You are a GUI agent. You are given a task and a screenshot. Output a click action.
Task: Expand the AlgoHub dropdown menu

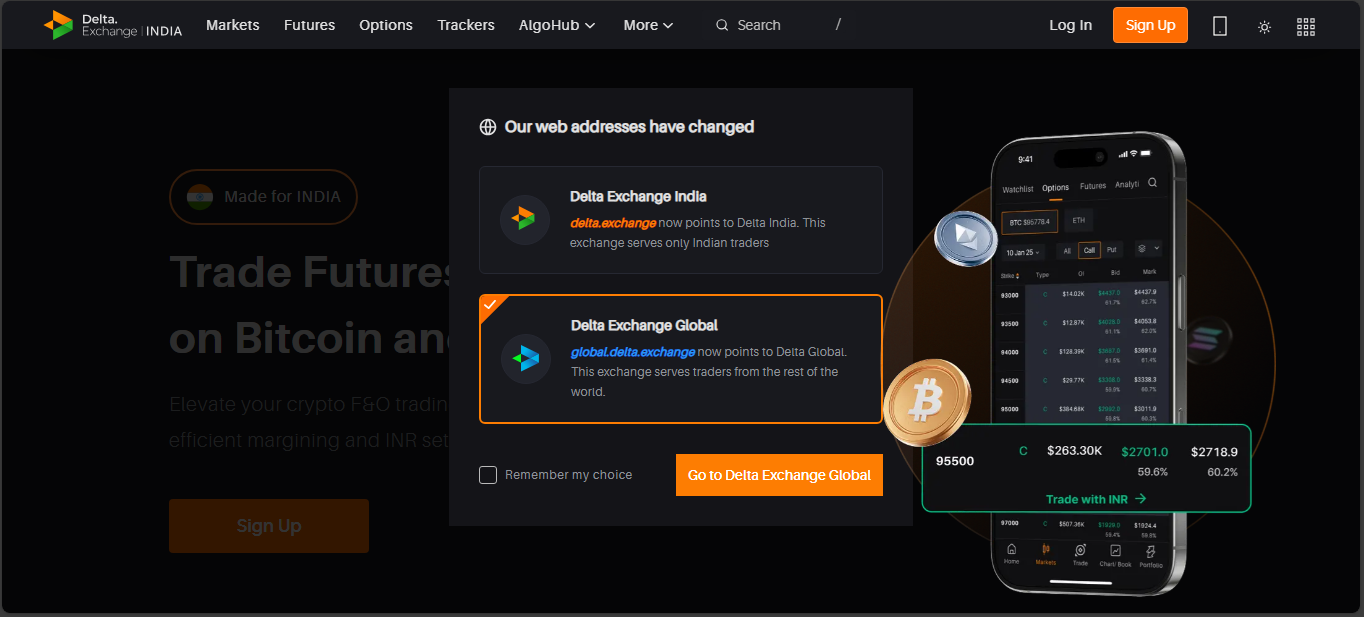(557, 25)
